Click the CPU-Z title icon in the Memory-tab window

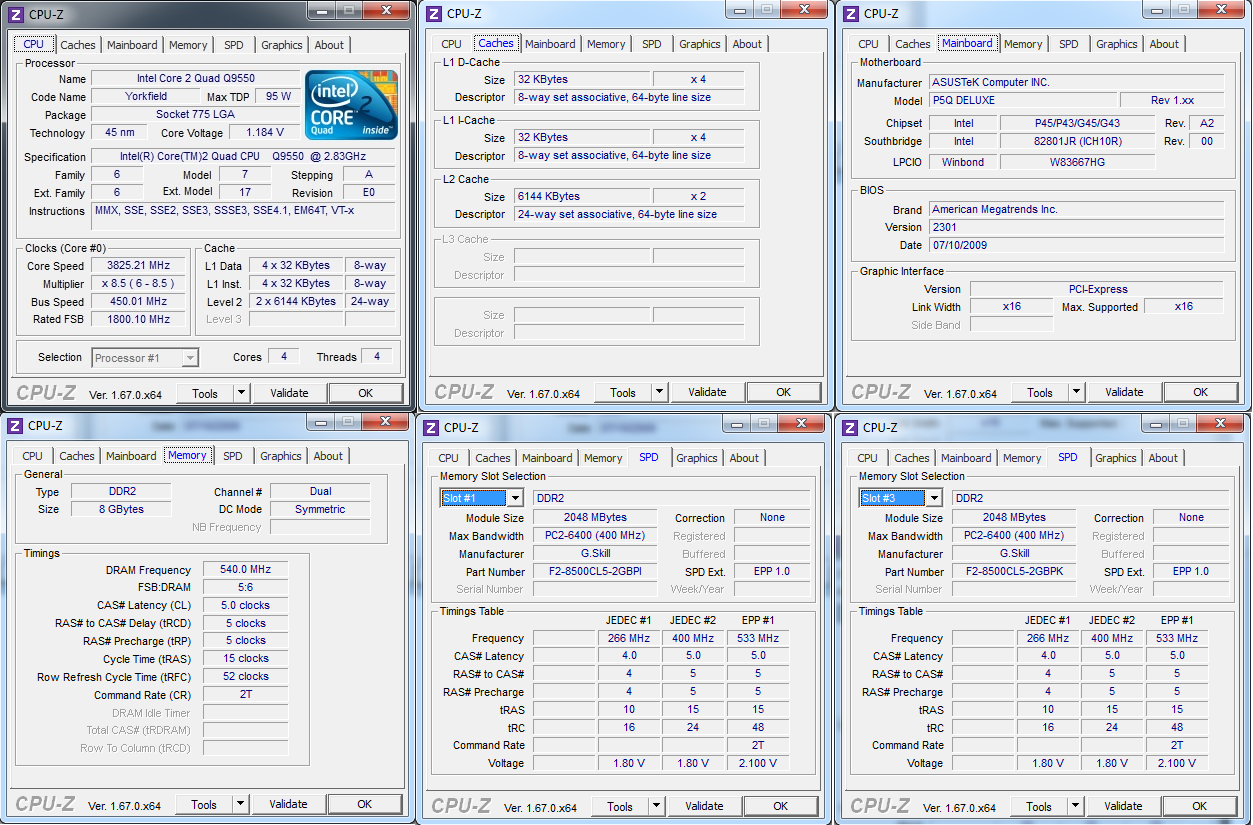15,426
